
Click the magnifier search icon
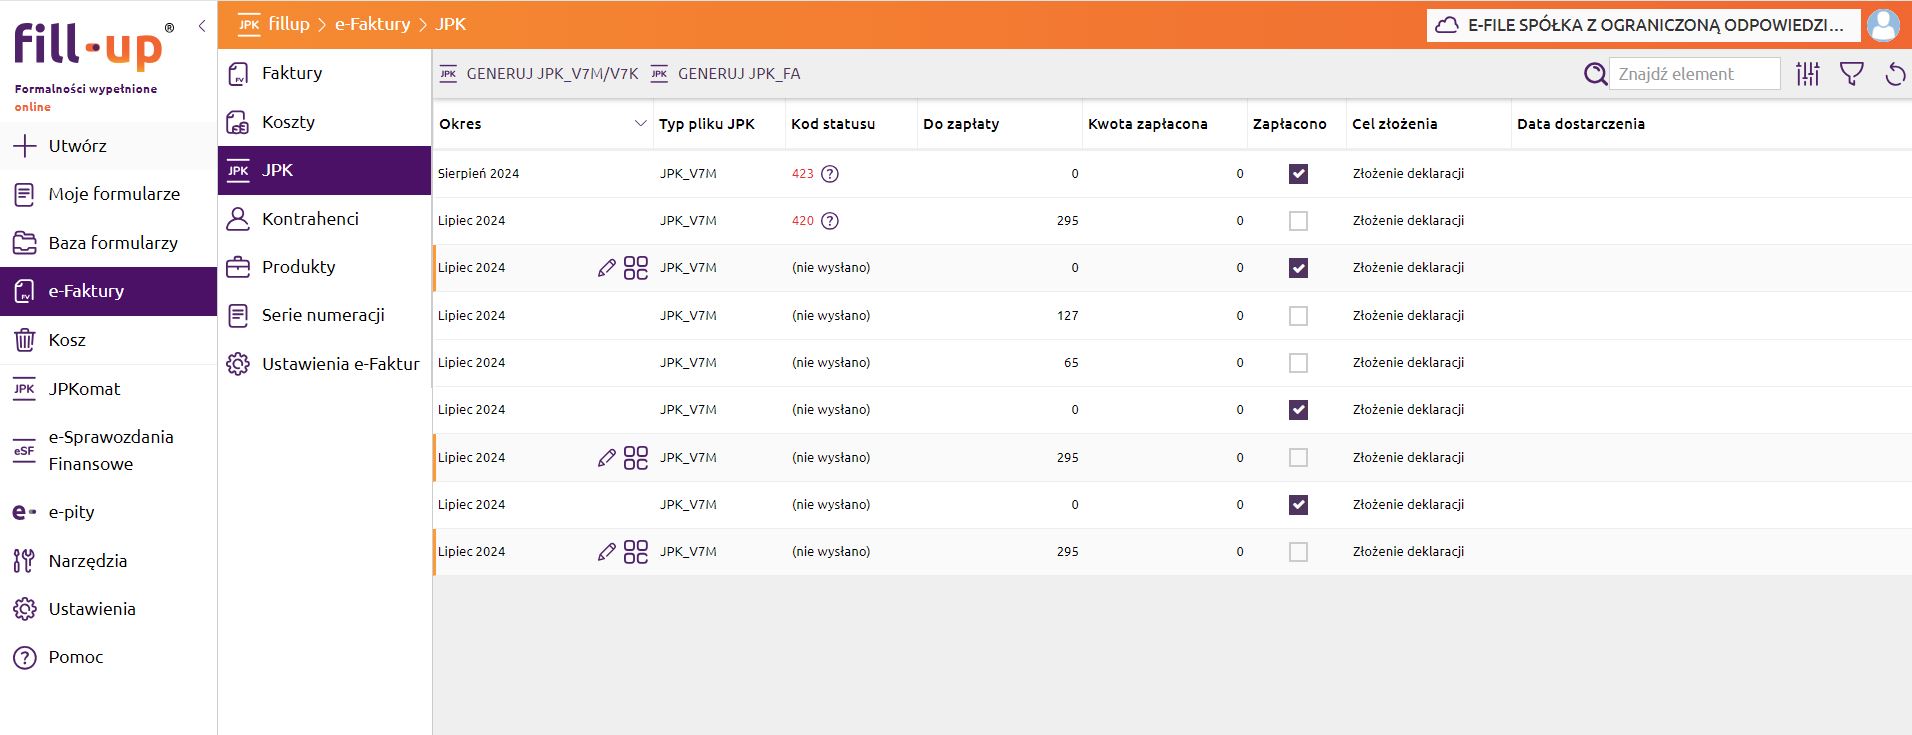pyautogui.click(x=1595, y=74)
